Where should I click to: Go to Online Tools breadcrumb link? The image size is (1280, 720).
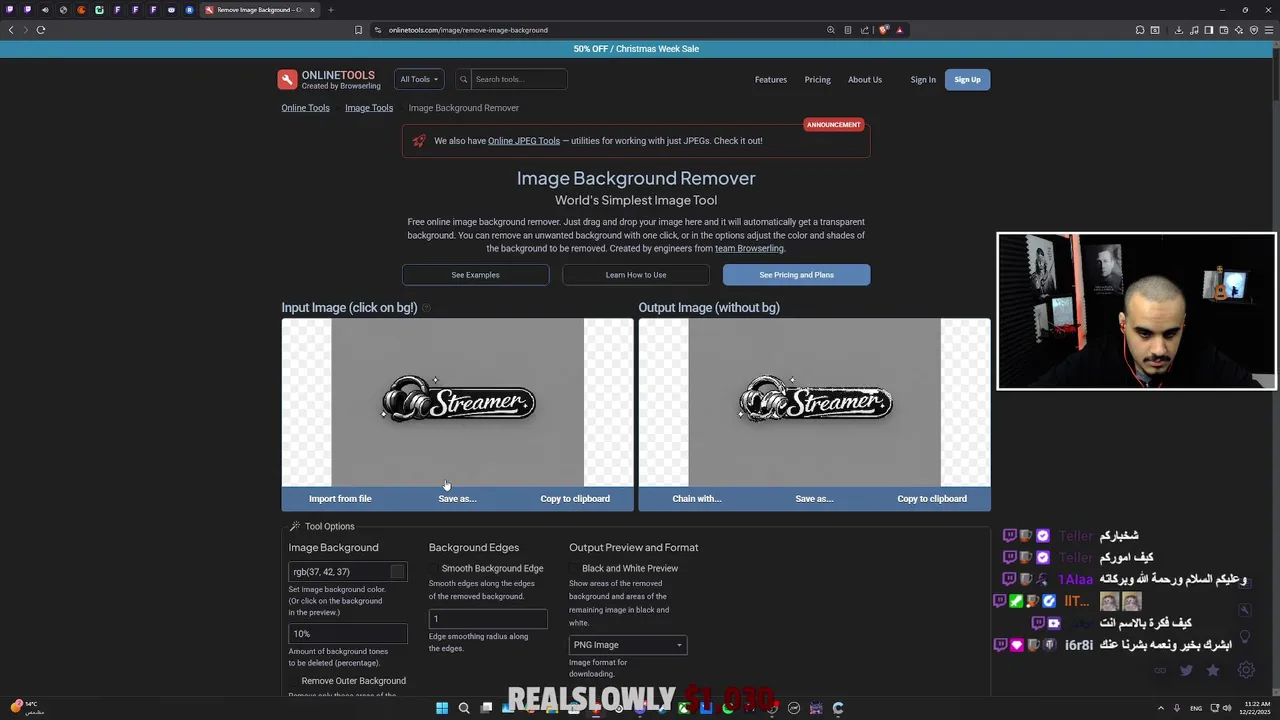[305, 108]
